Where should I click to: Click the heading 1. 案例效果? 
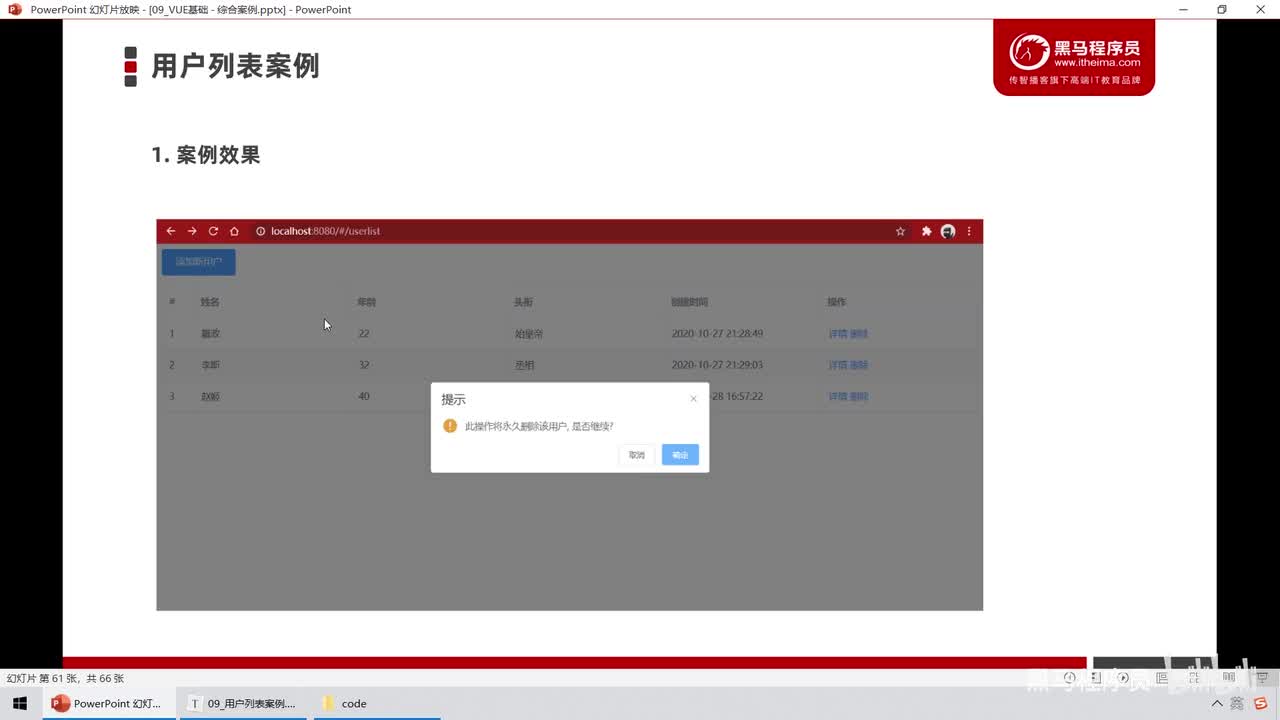206,155
